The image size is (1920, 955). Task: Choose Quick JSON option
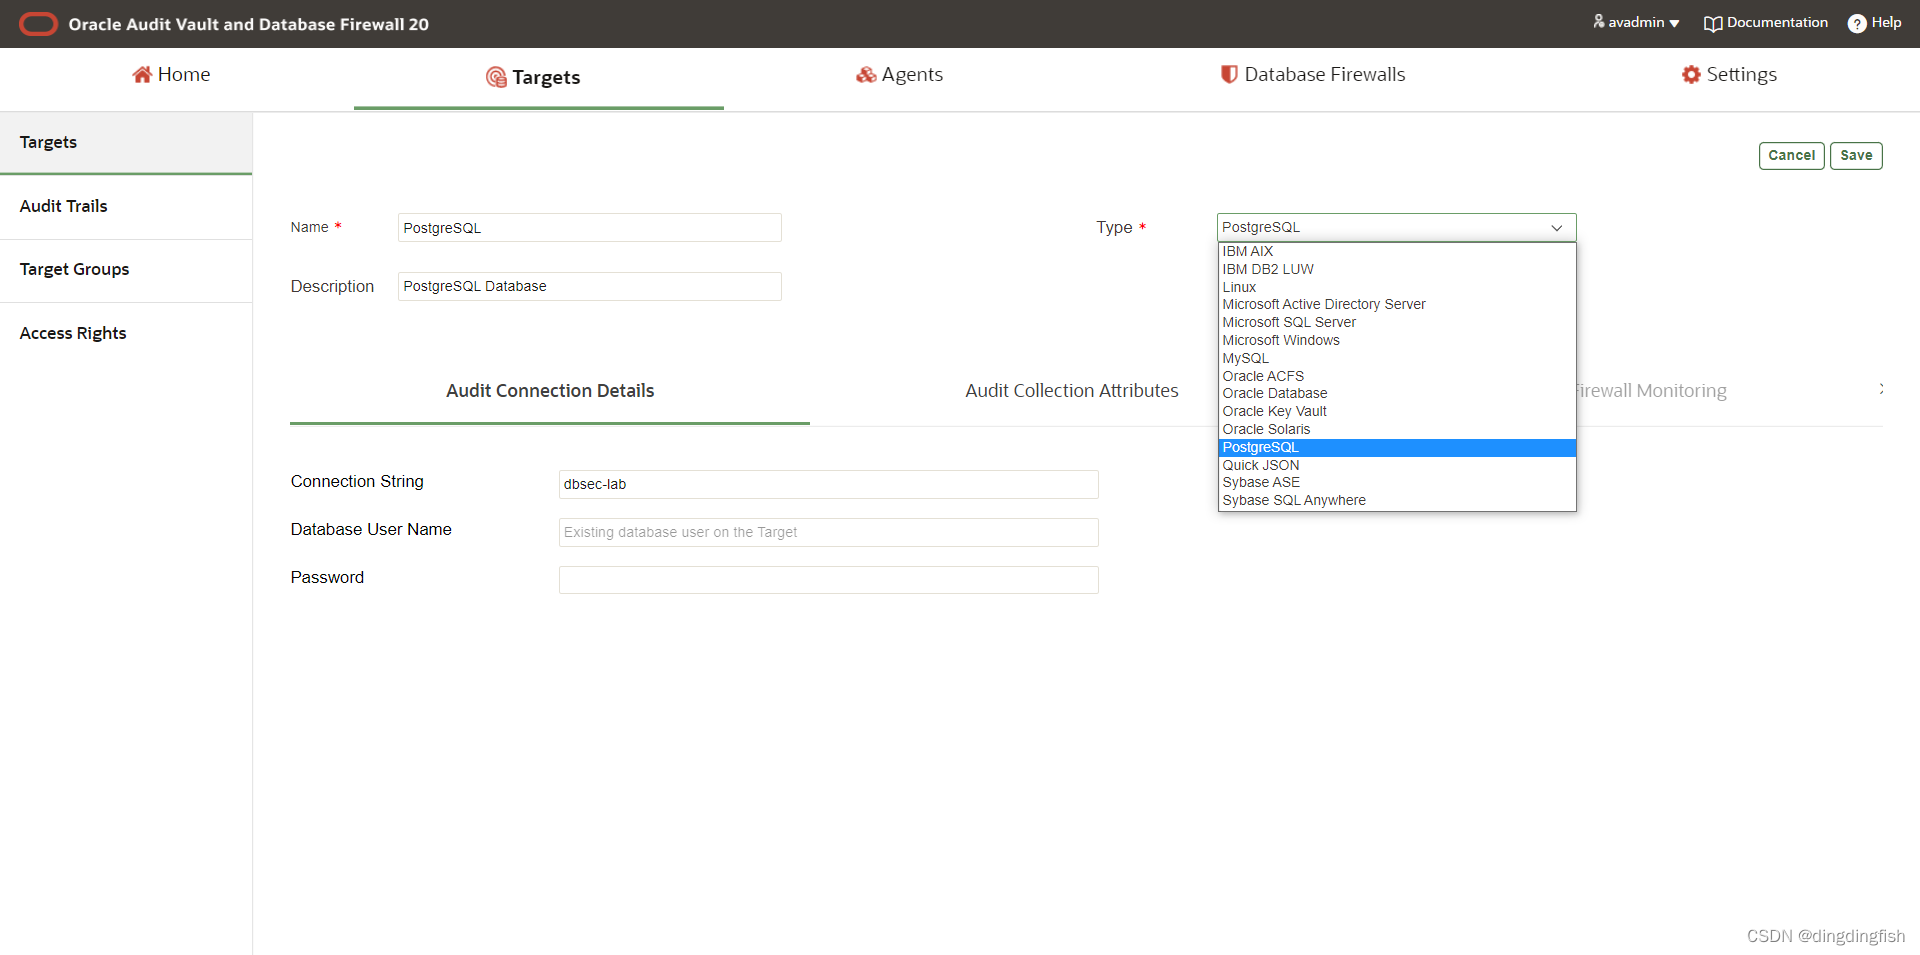pyautogui.click(x=1396, y=465)
